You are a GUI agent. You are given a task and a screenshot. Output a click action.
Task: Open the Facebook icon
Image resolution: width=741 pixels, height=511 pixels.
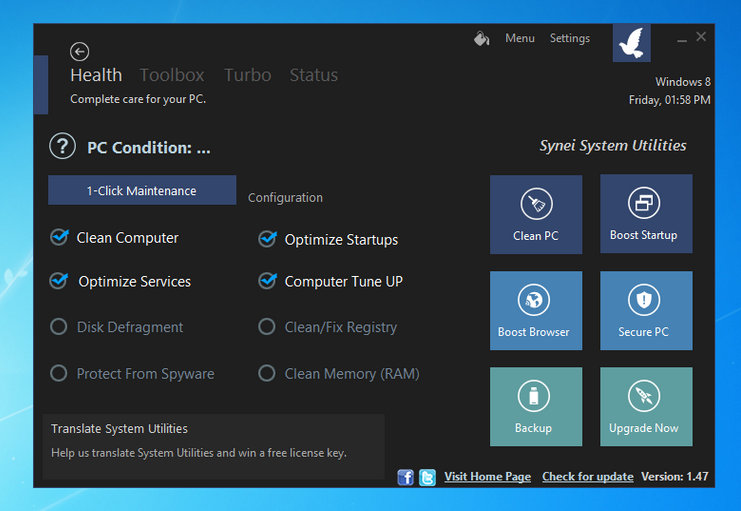point(405,477)
